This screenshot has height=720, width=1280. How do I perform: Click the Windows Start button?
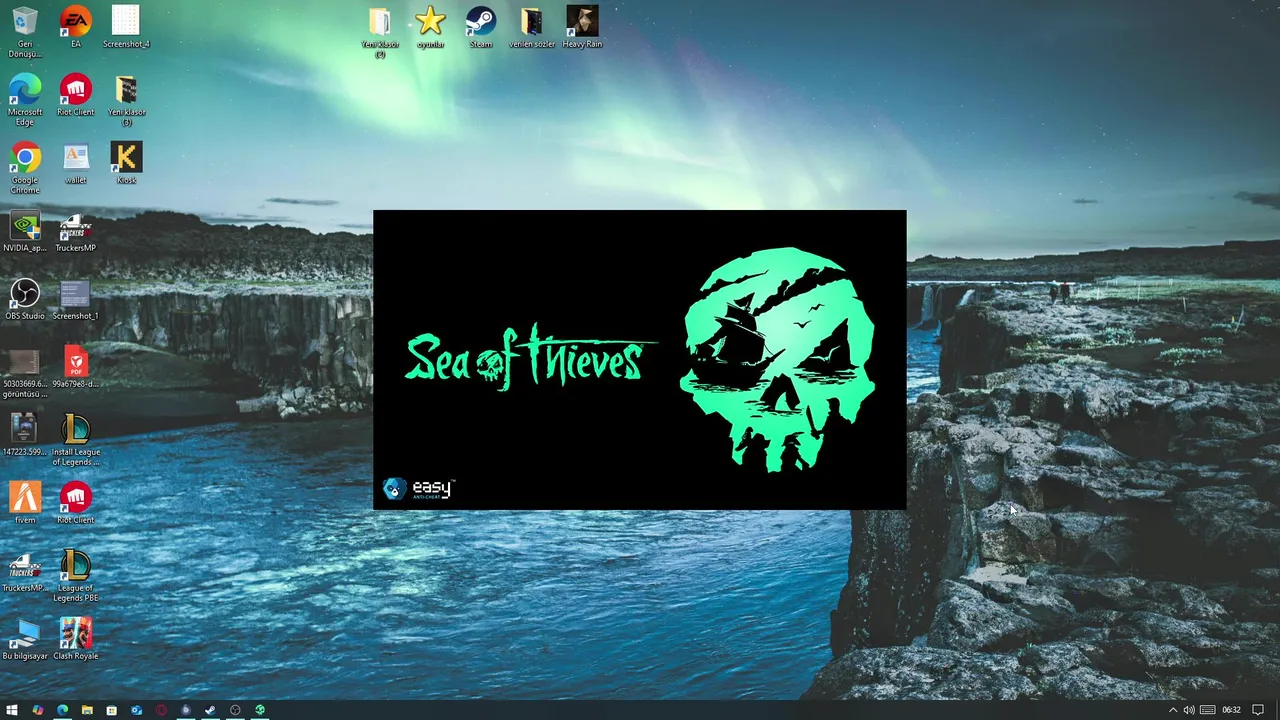coord(12,710)
